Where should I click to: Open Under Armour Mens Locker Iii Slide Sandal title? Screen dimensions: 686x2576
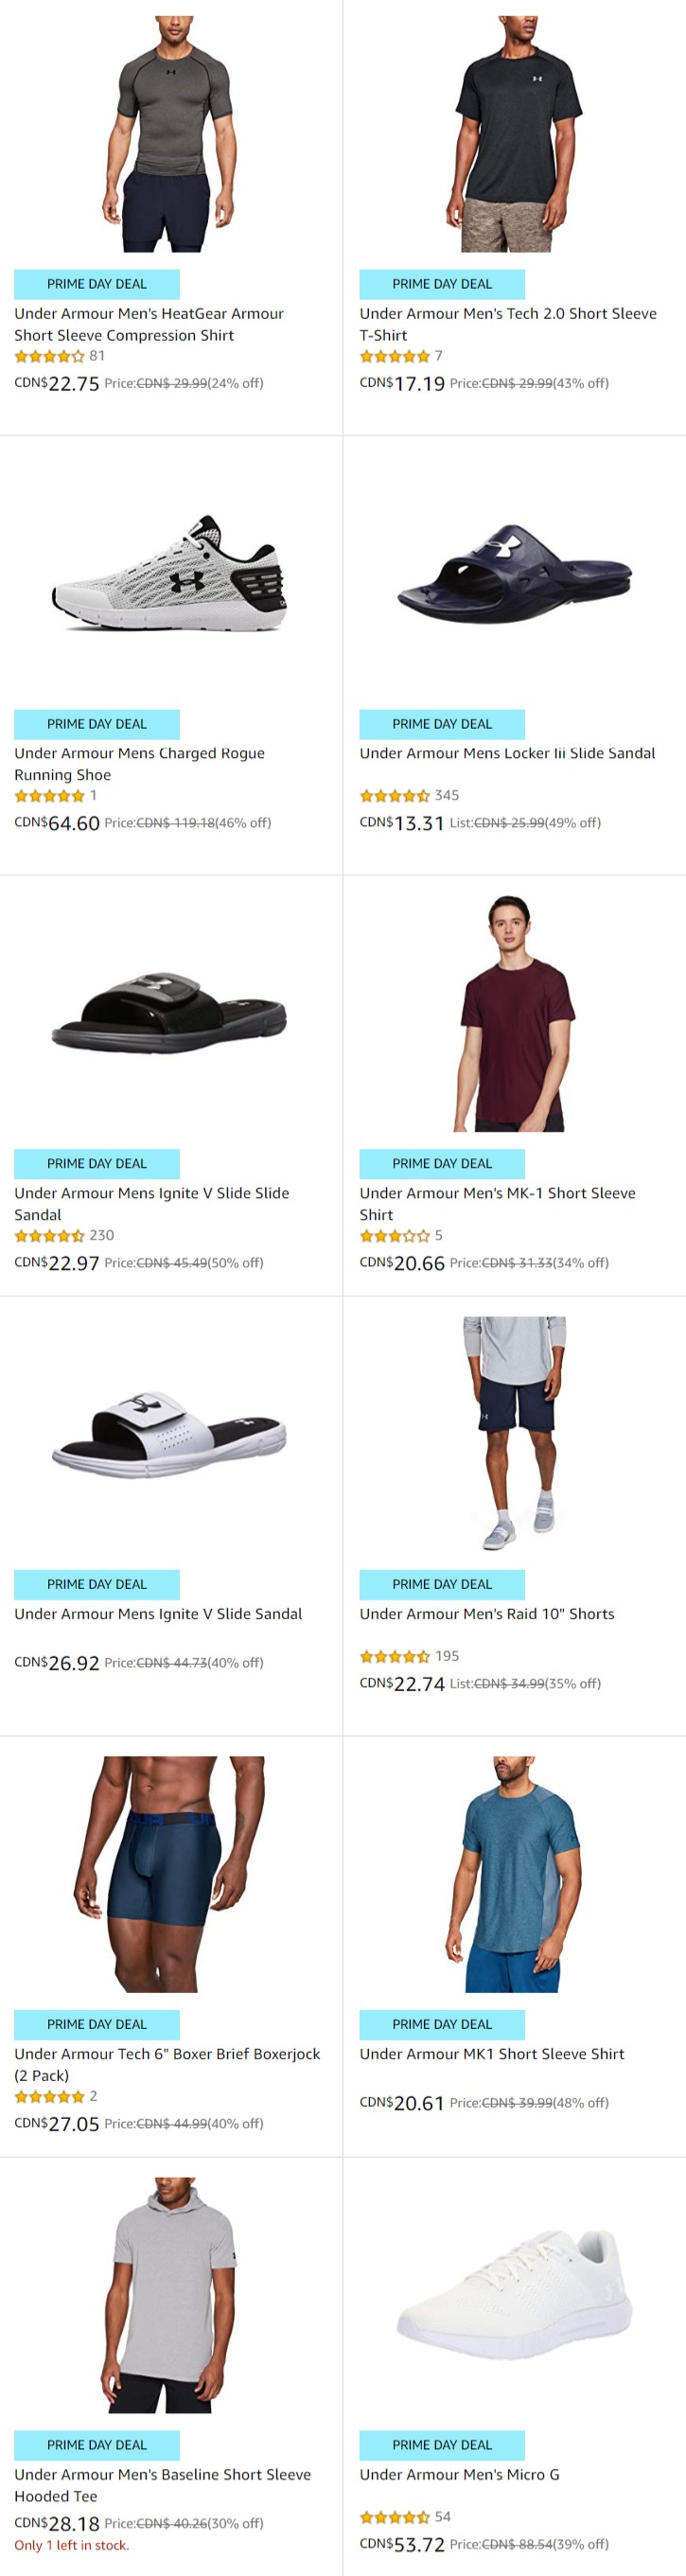coord(507,753)
